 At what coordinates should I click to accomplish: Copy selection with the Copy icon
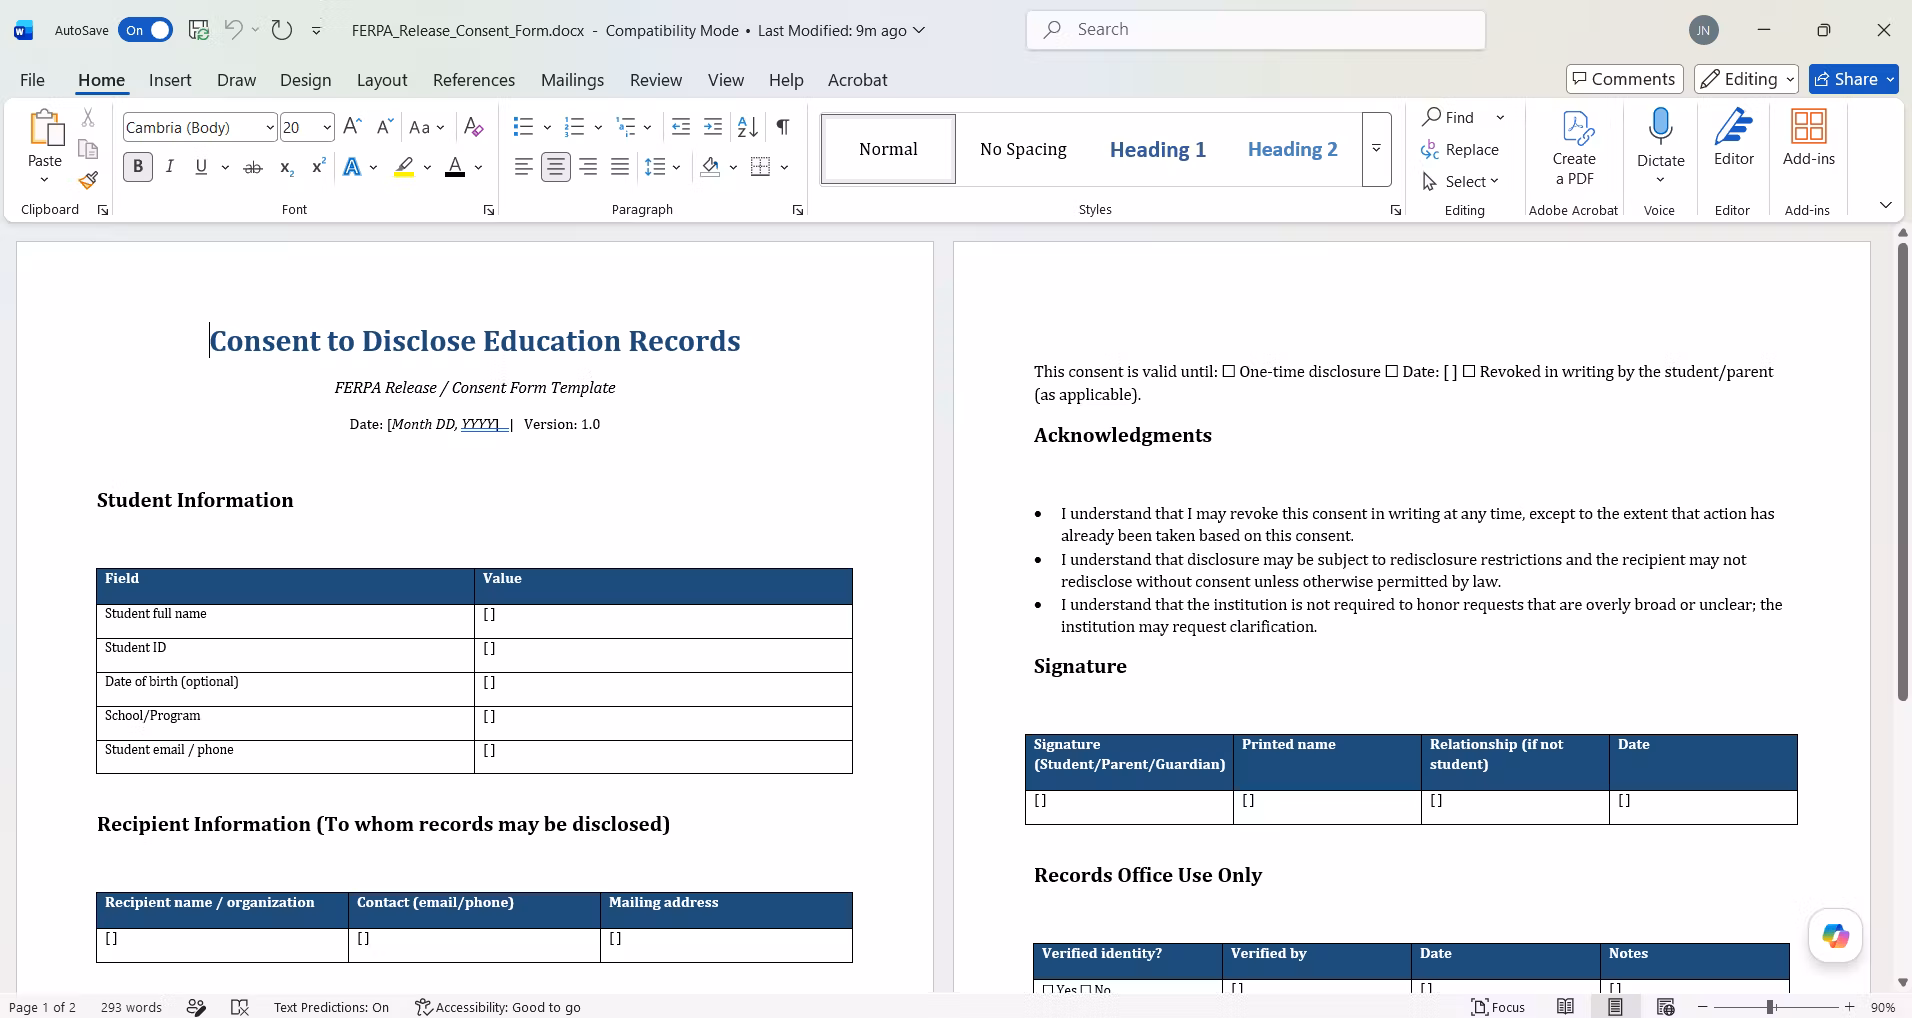[88, 149]
